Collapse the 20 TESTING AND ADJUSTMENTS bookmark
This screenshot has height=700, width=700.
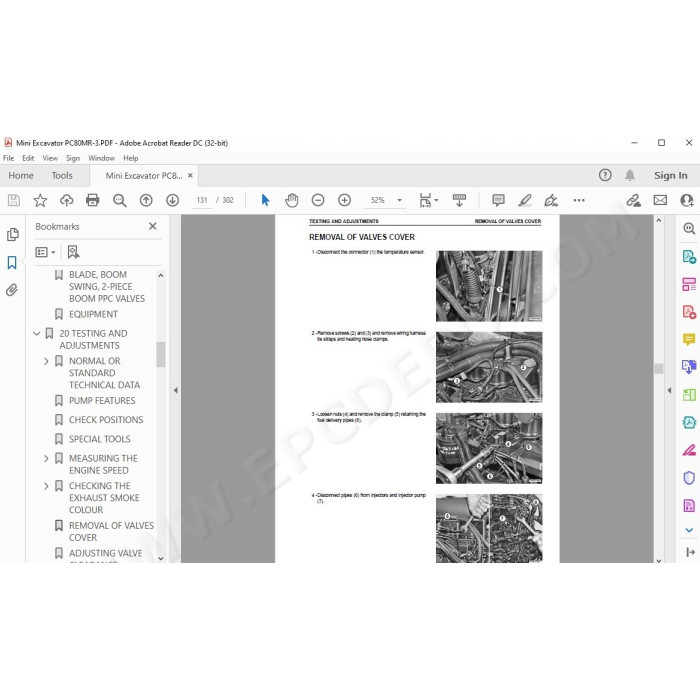click(37, 333)
